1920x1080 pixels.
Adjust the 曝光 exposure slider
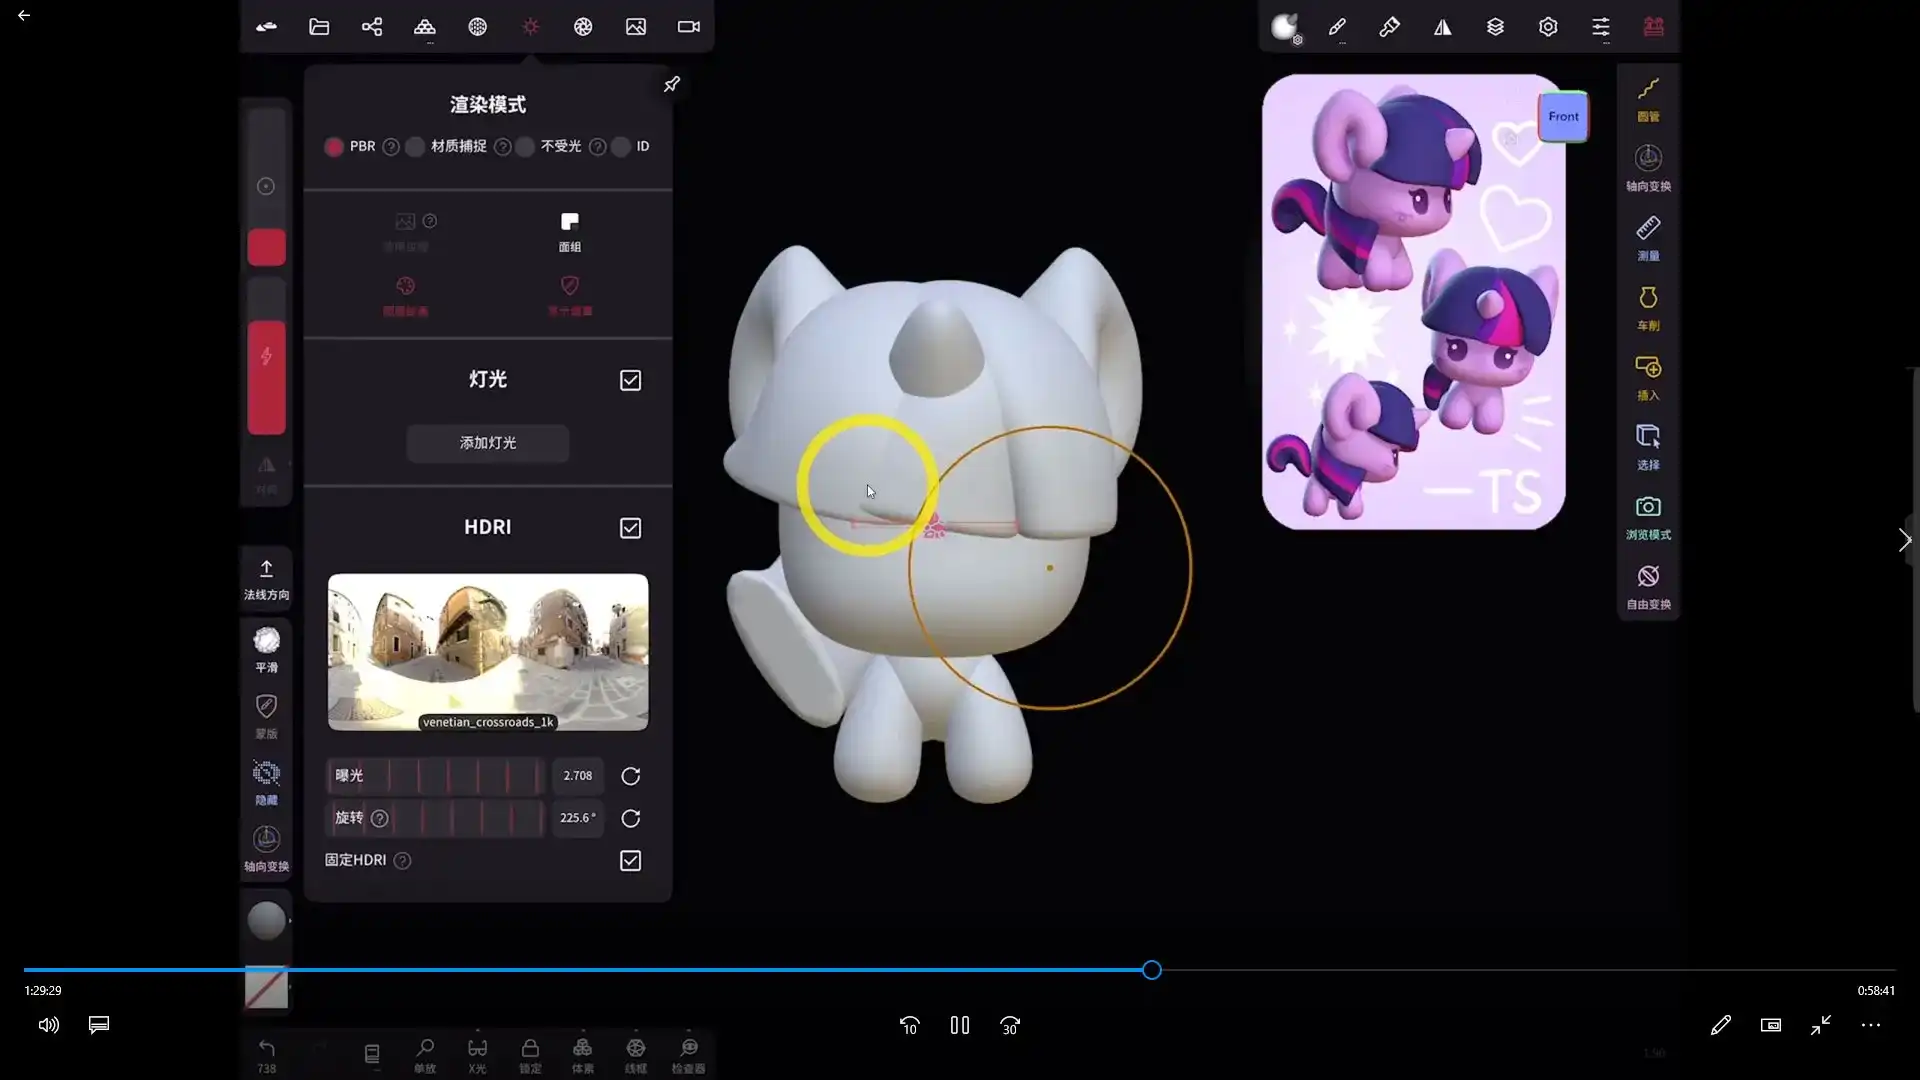tap(435, 776)
